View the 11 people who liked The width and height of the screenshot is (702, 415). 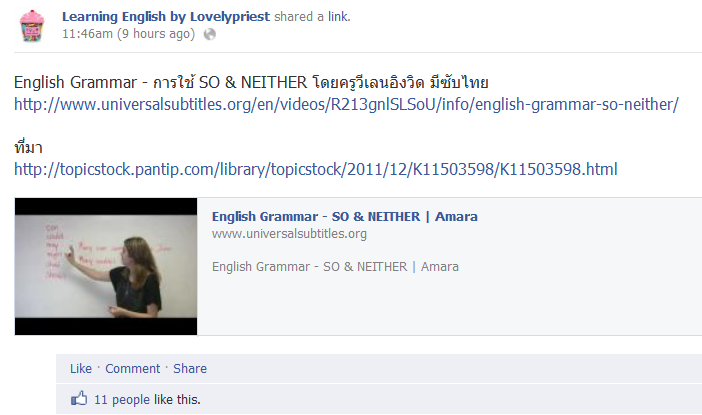[x=122, y=399]
